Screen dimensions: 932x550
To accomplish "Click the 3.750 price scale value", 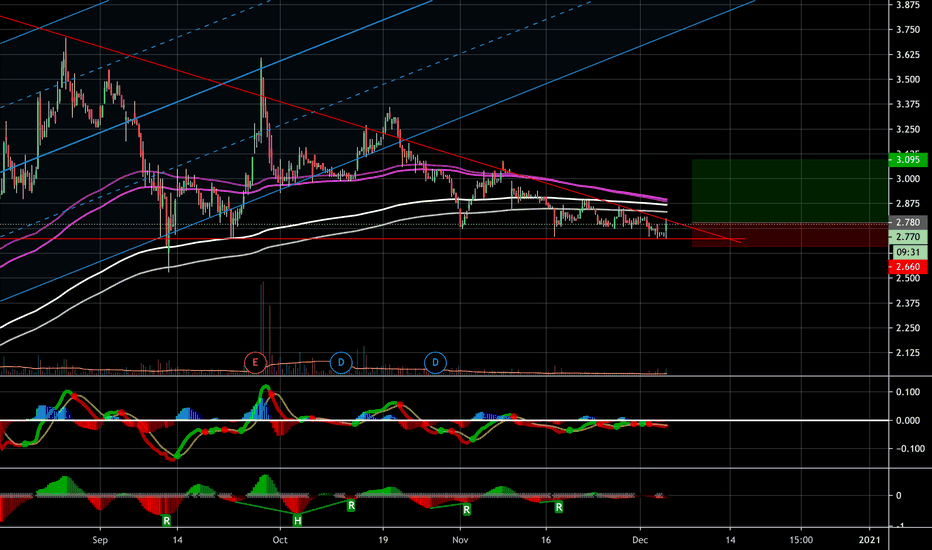I will tap(908, 30).
